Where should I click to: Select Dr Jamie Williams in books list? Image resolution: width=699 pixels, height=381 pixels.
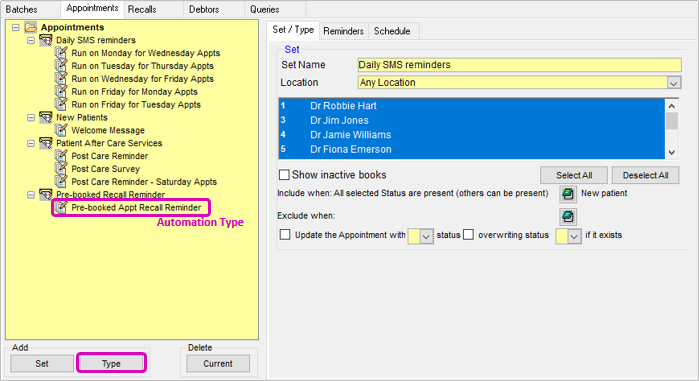click(x=472, y=135)
